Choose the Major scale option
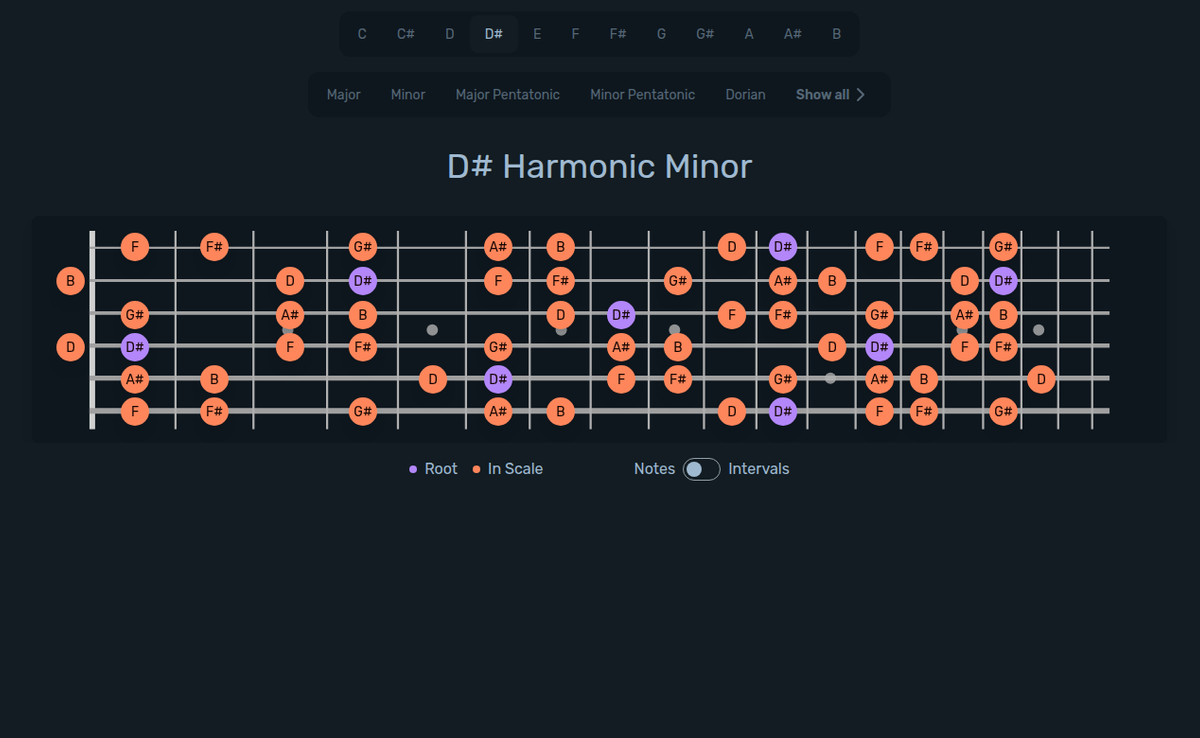Image resolution: width=1200 pixels, height=738 pixels. click(343, 94)
